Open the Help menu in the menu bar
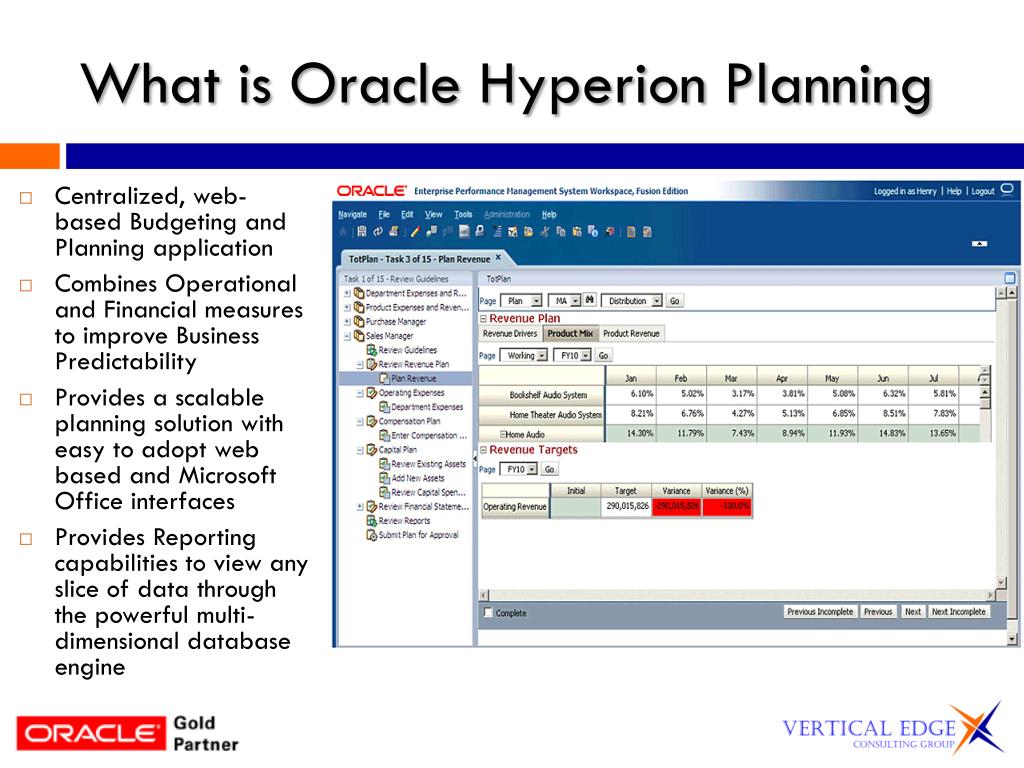 549,214
